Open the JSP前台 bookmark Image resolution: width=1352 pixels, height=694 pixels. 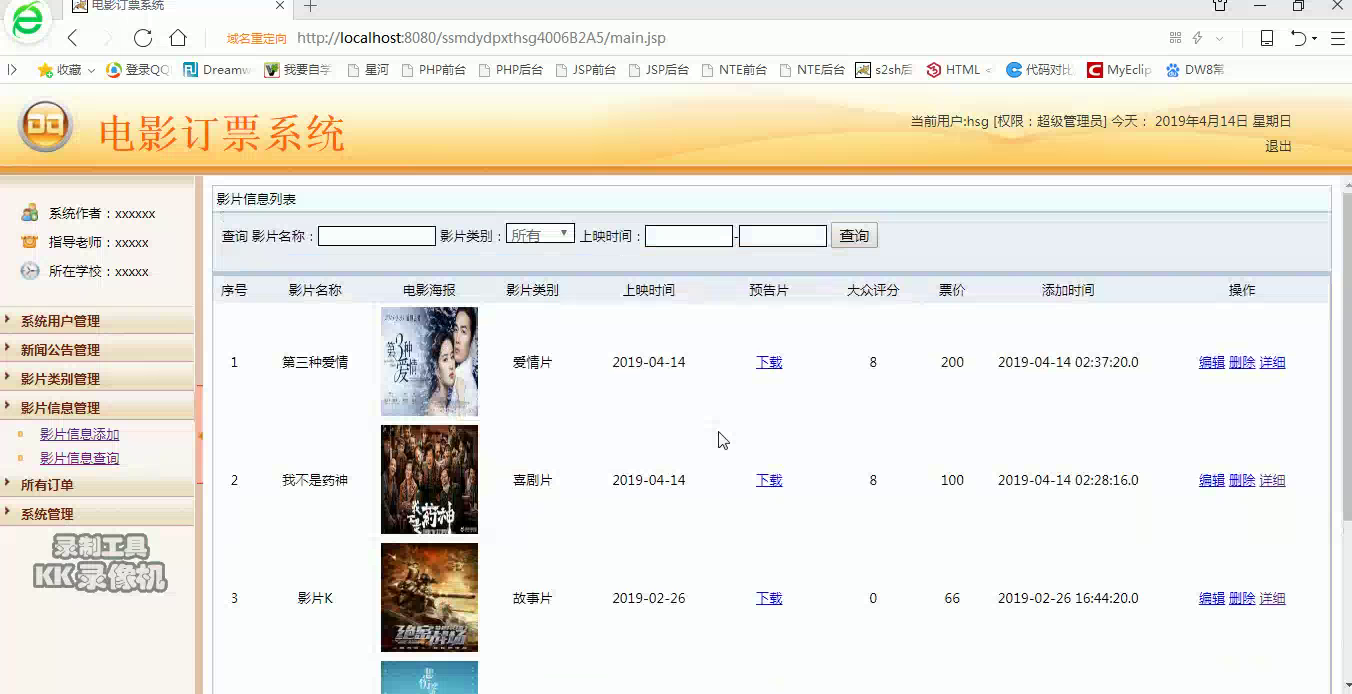[585, 70]
